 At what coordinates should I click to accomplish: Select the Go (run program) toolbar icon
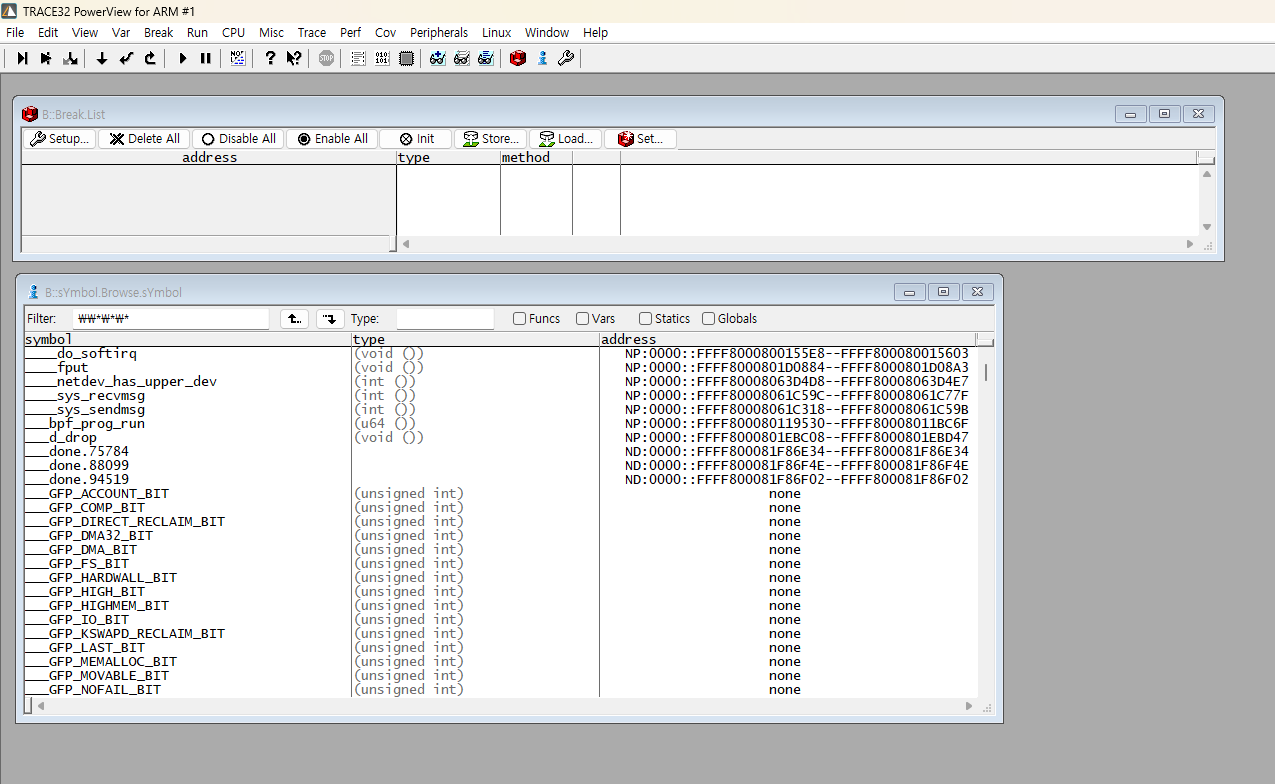[x=183, y=58]
